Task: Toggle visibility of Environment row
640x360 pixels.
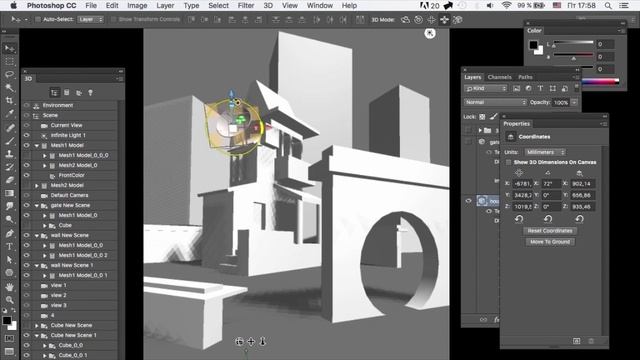Action: [27, 105]
